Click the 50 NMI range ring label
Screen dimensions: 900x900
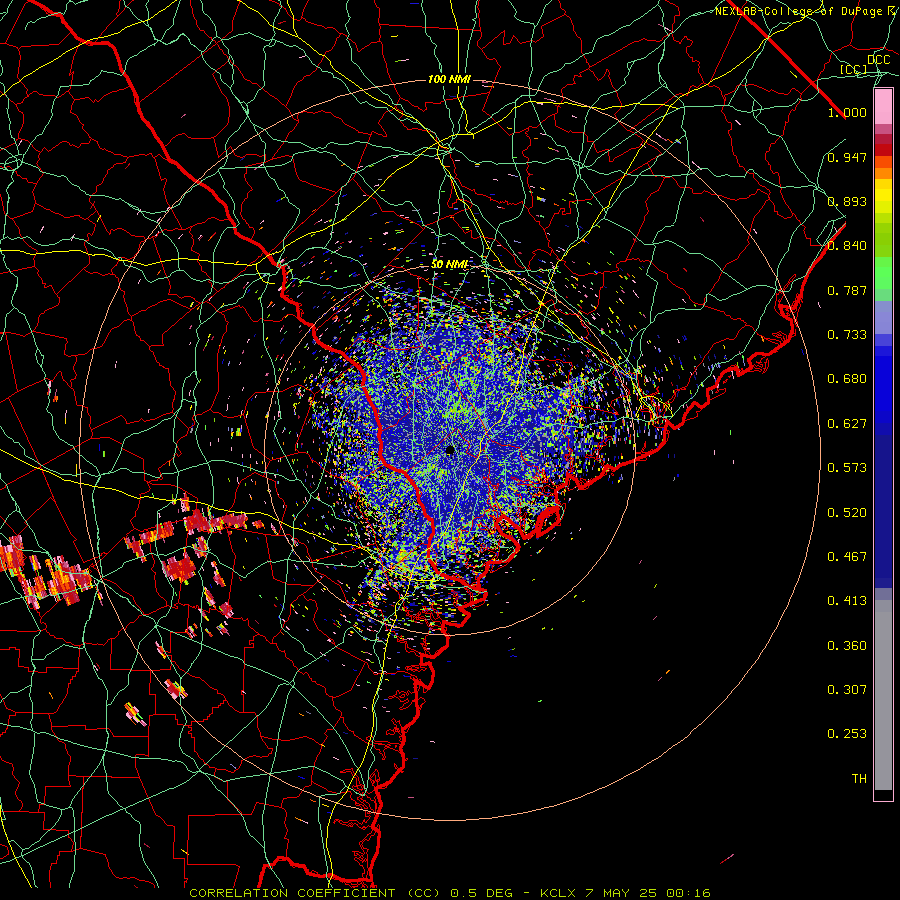coord(449,265)
